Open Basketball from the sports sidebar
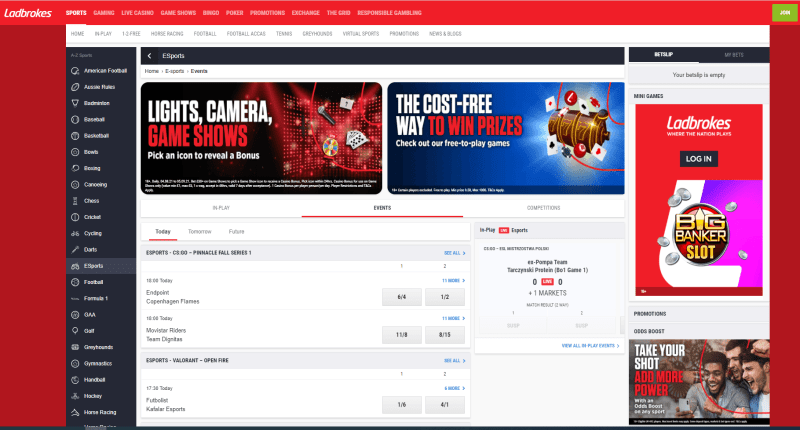Viewport: 800px width, 430px height. pos(76,135)
